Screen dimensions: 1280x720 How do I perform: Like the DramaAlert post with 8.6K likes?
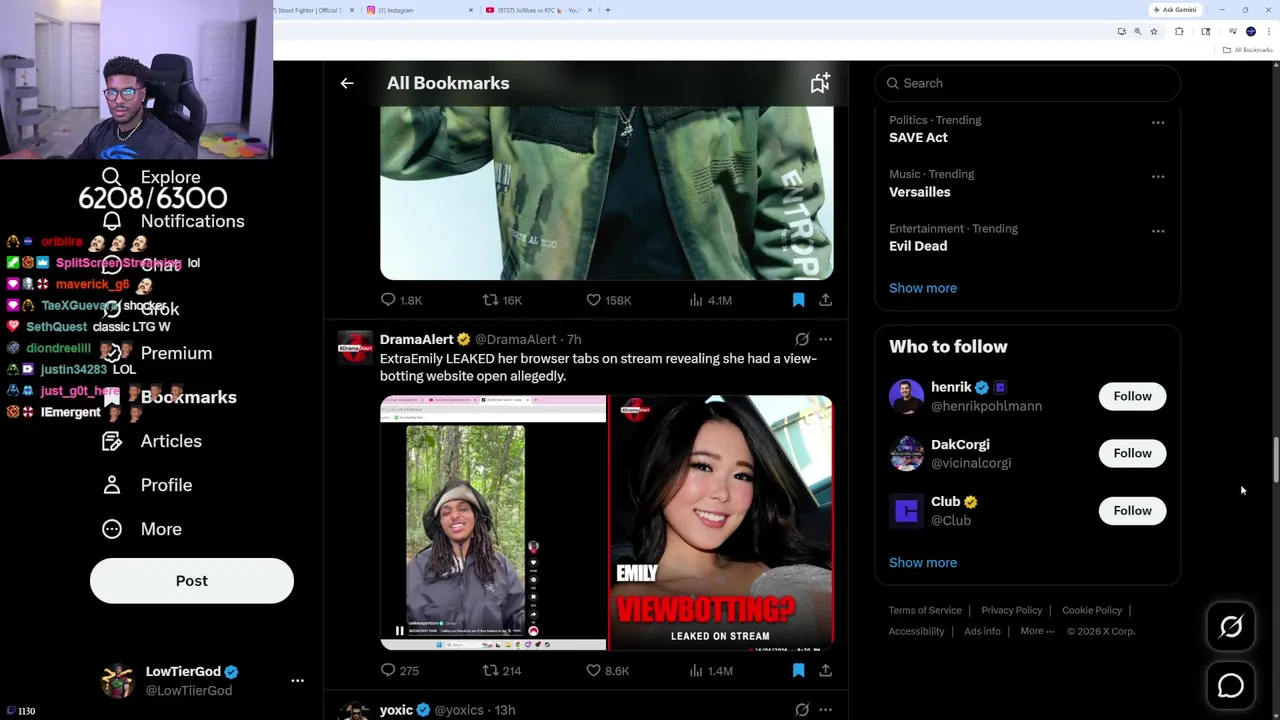tap(607, 671)
